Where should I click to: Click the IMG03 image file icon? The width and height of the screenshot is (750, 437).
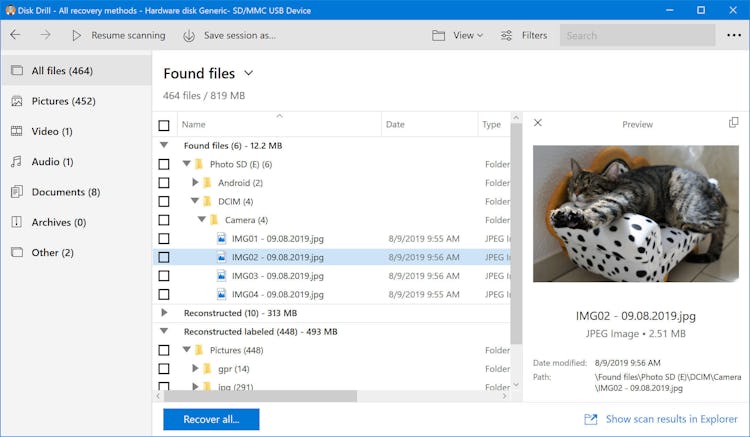[221, 275]
